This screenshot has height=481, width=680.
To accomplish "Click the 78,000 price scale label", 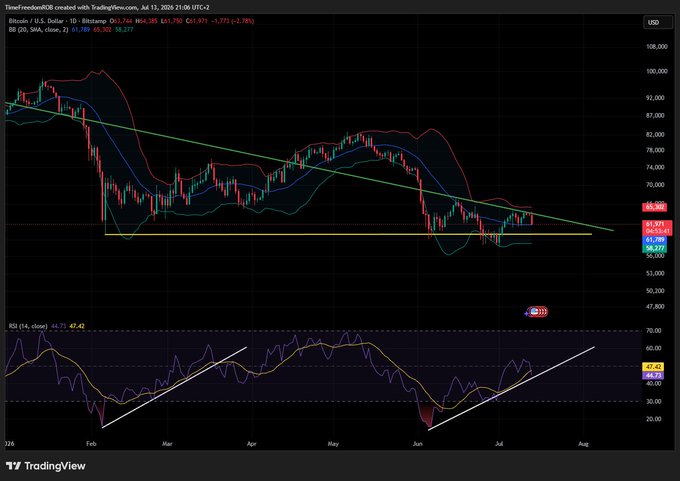I will pos(657,151).
